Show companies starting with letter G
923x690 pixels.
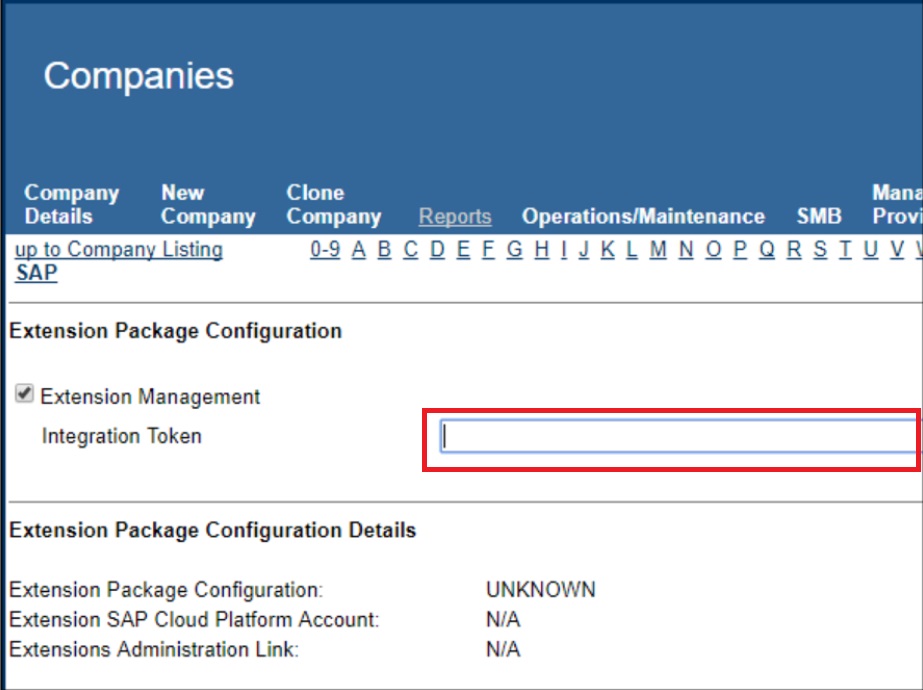click(514, 250)
